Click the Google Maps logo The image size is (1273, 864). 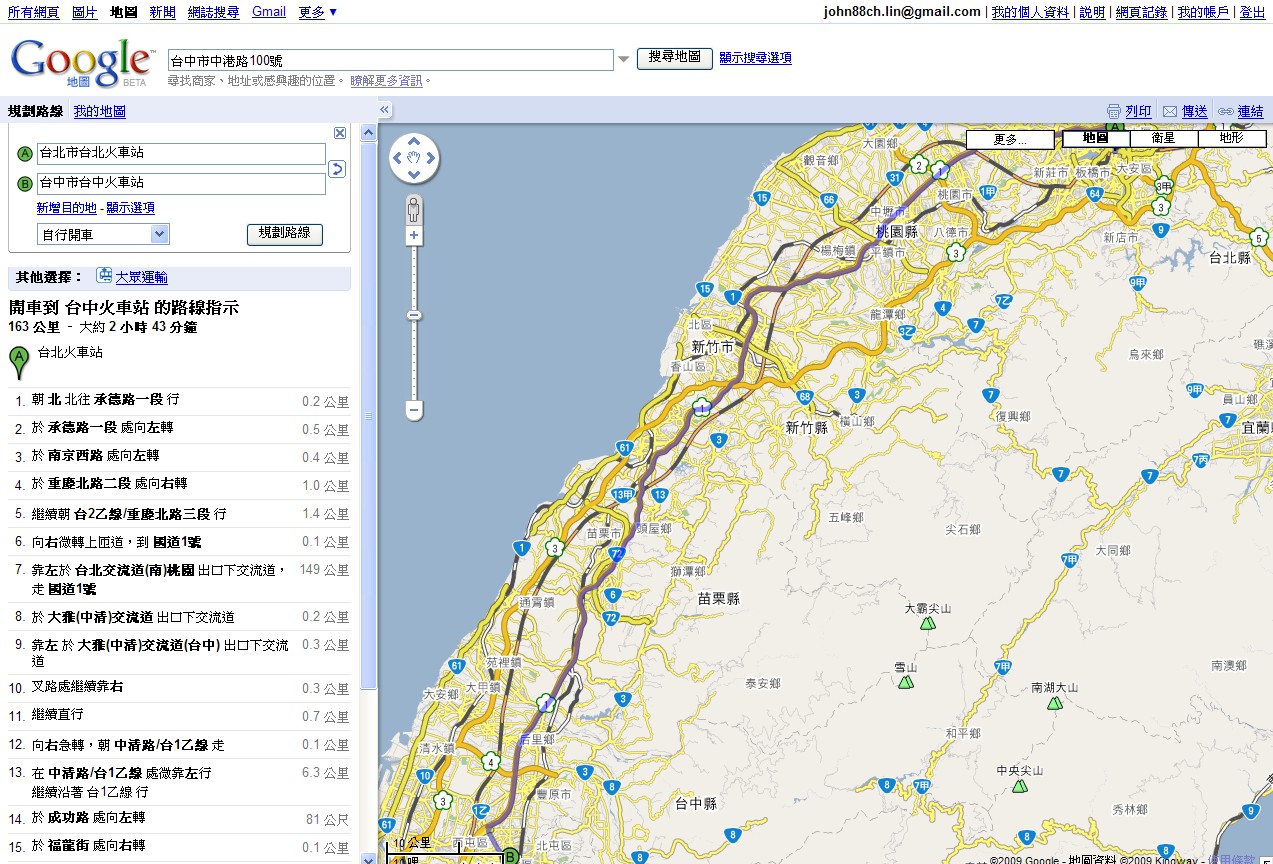point(82,64)
